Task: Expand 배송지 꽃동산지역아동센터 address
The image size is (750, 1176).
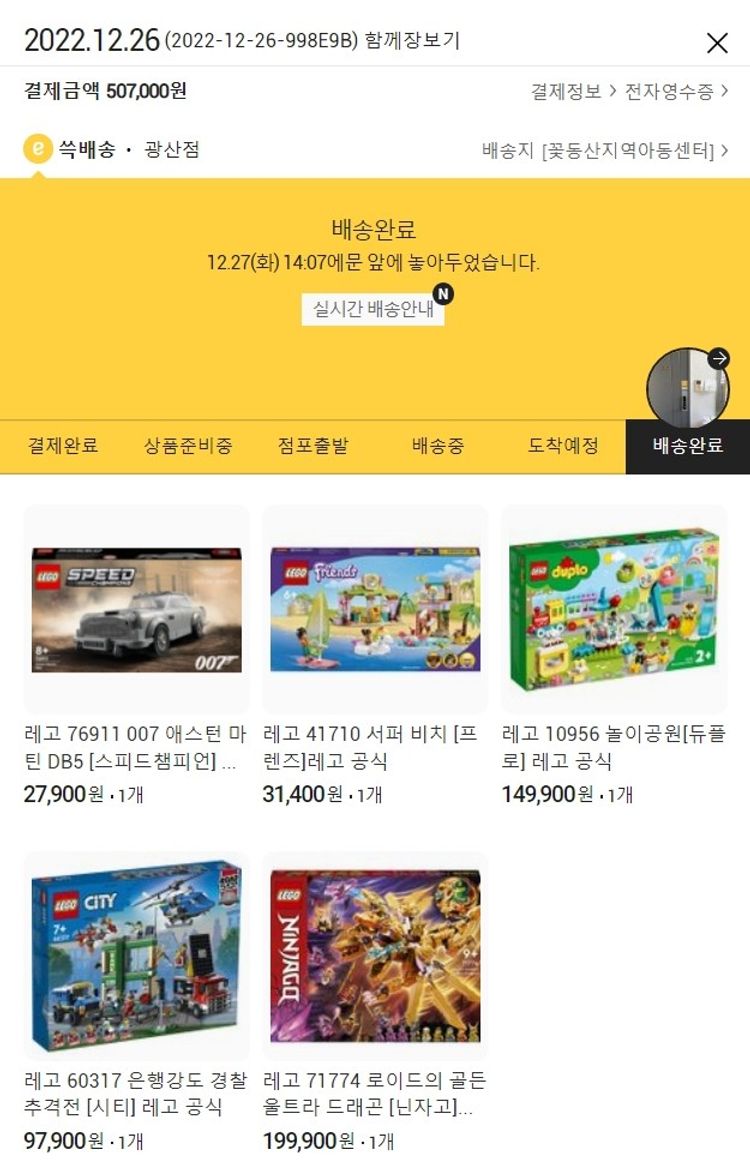Action: pyautogui.click(x=604, y=151)
